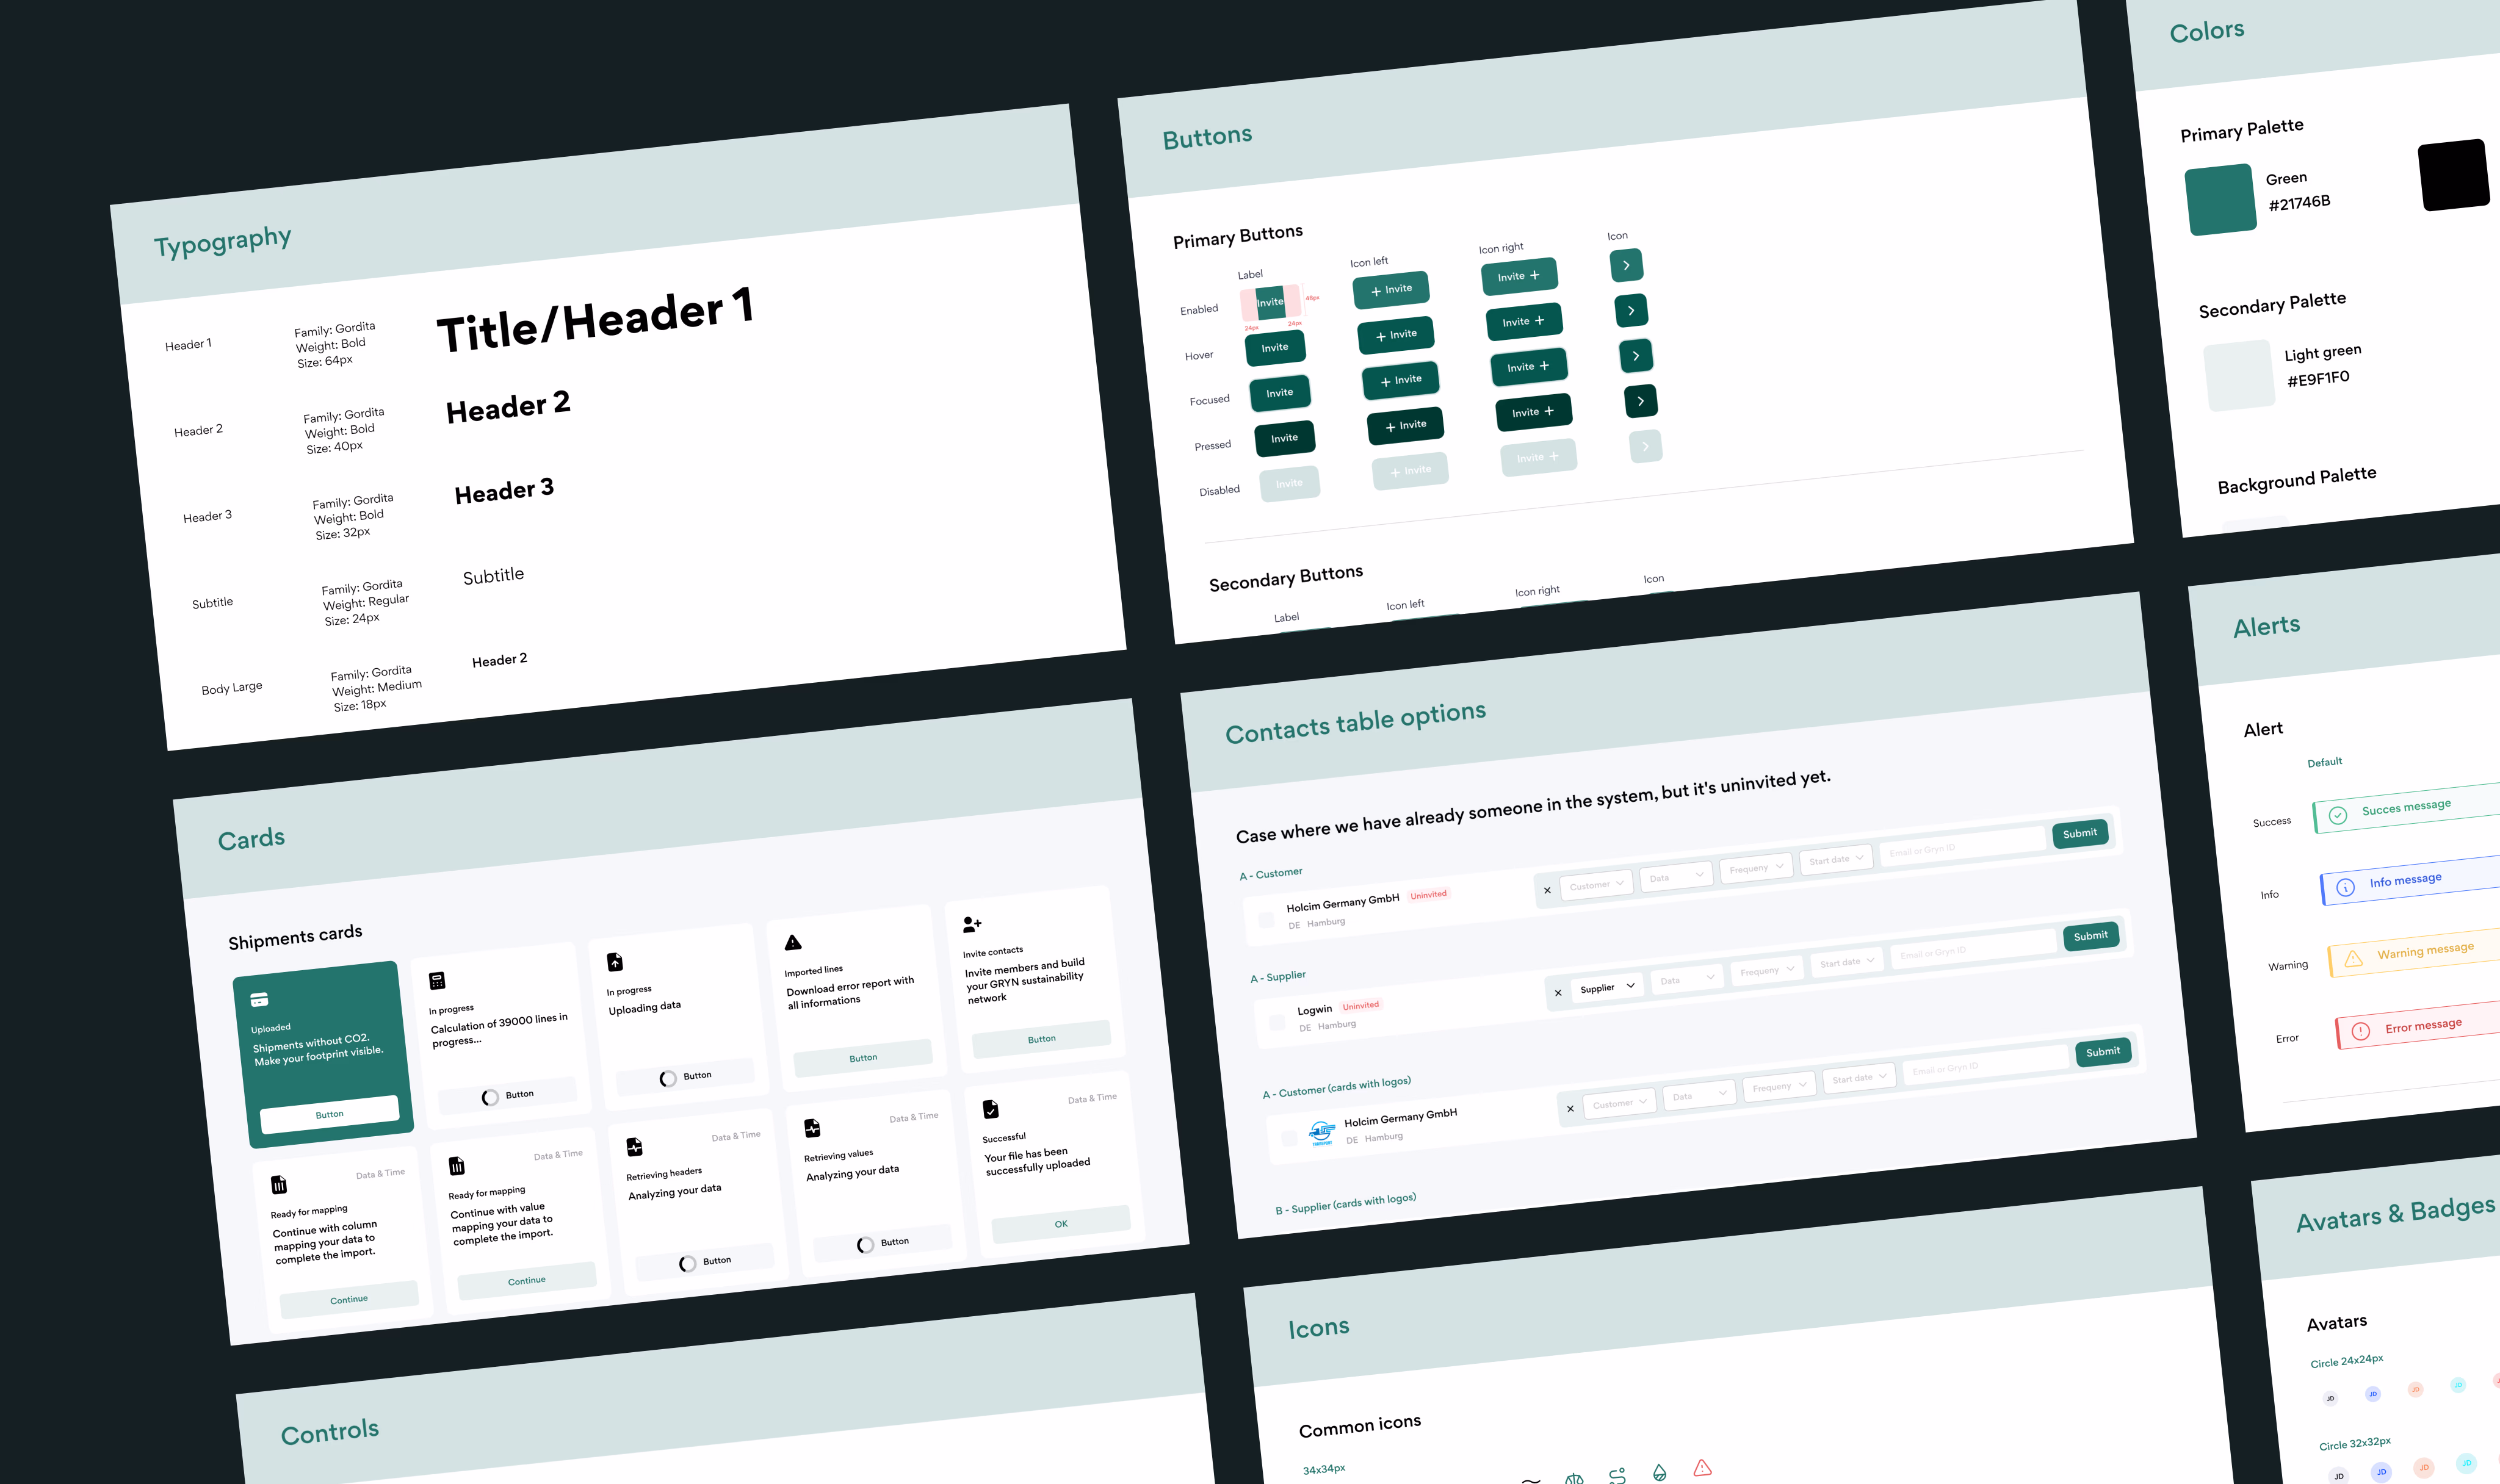Click the file-upload icon on Uploading data card
This screenshot has height=1484, width=2500.
pyautogui.click(x=615, y=962)
